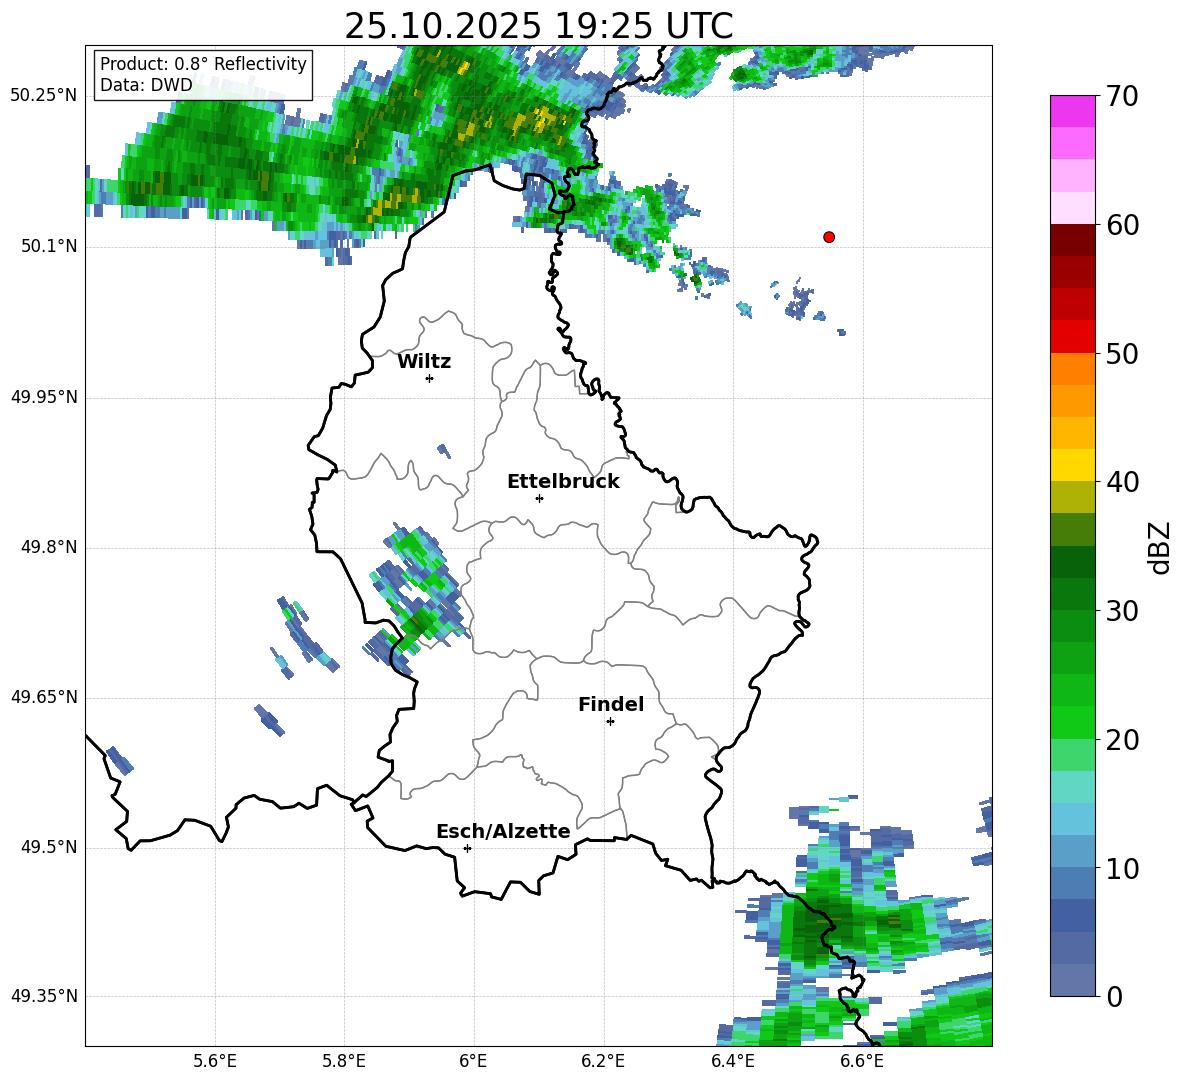Click the 5.6°E longitude label
This screenshot has height=1081, width=1184.
point(215,1061)
